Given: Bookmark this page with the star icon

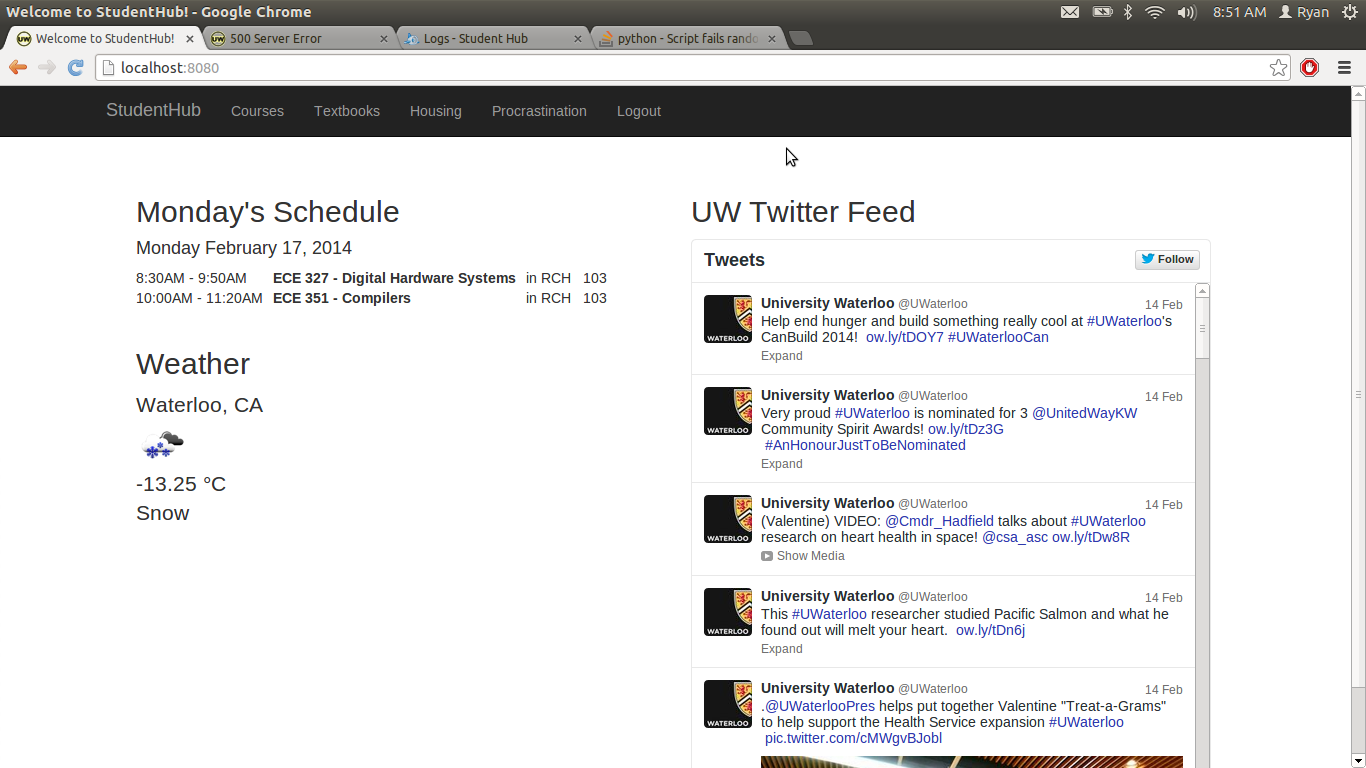Looking at the screenshot, I should coord(1278,67).
